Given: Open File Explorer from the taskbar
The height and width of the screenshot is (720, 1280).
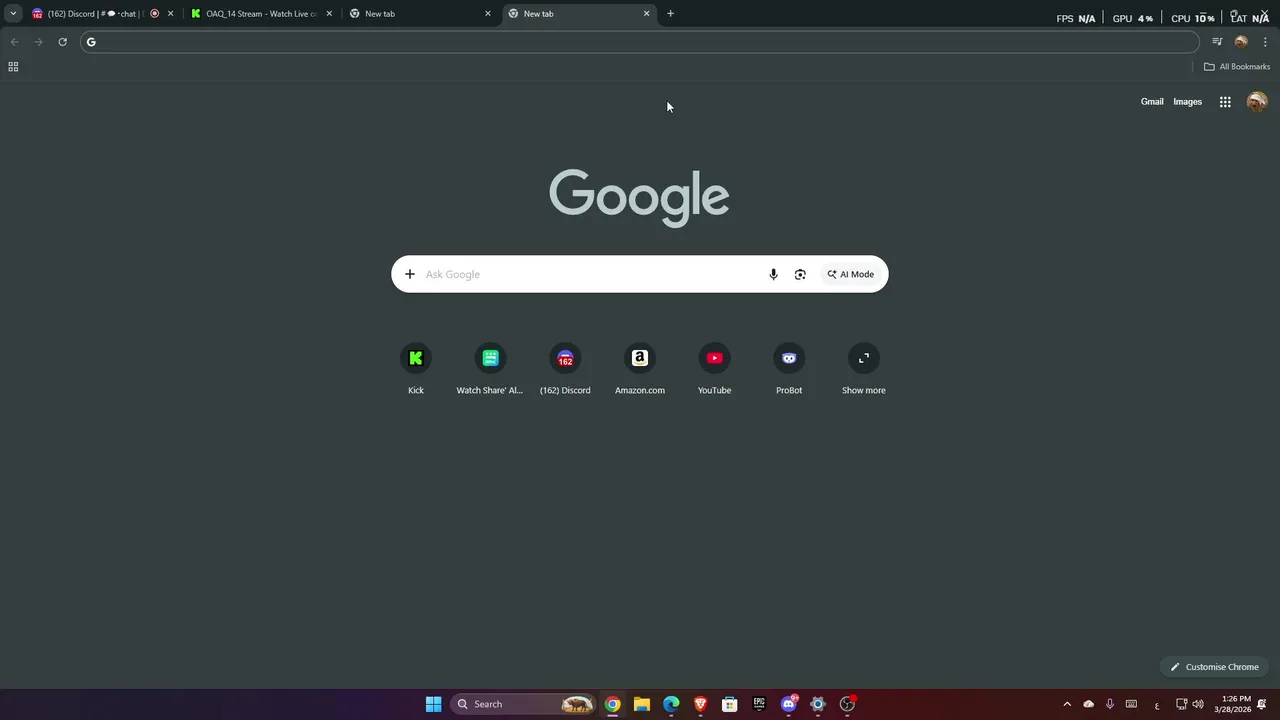Looking at the screenshot, I should 642,704.
